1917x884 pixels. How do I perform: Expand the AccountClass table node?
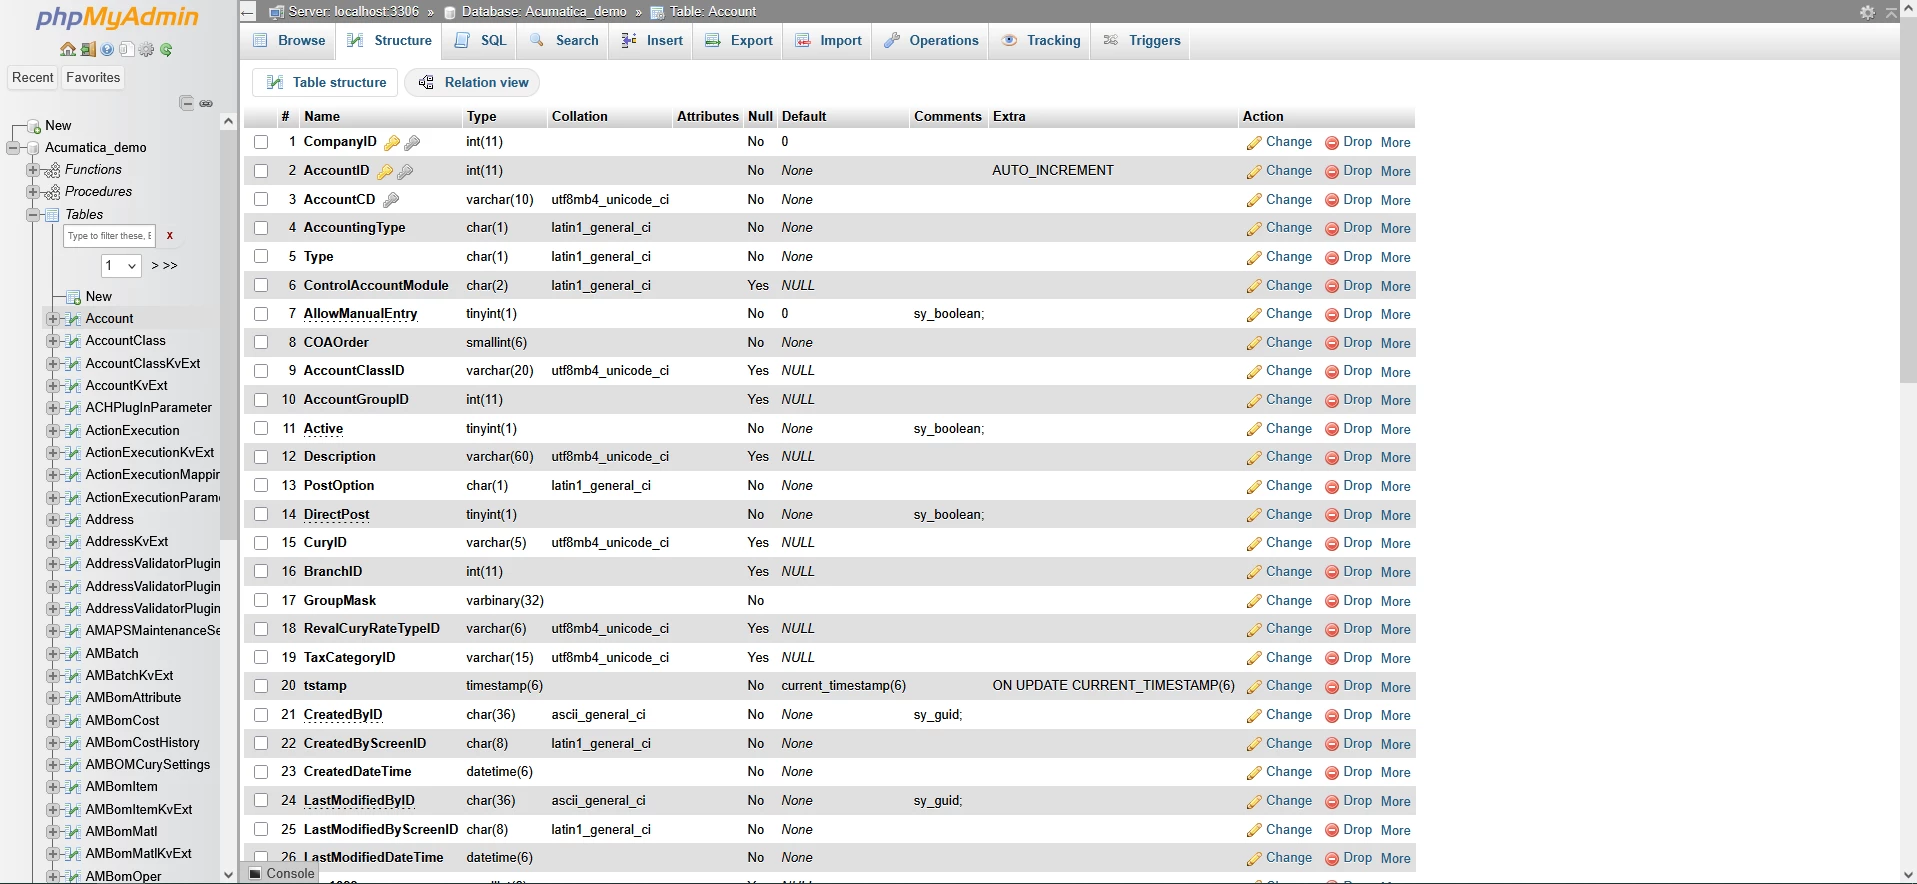pos(53,341)
